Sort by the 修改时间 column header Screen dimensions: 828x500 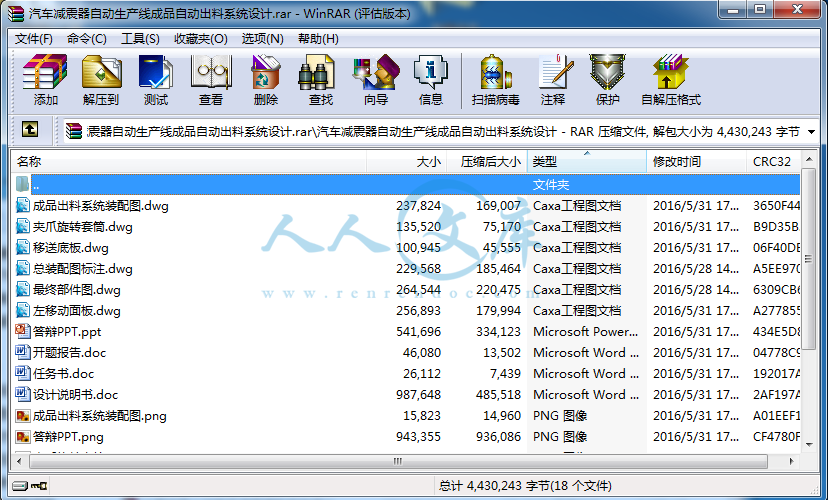[x=697, y=162]
